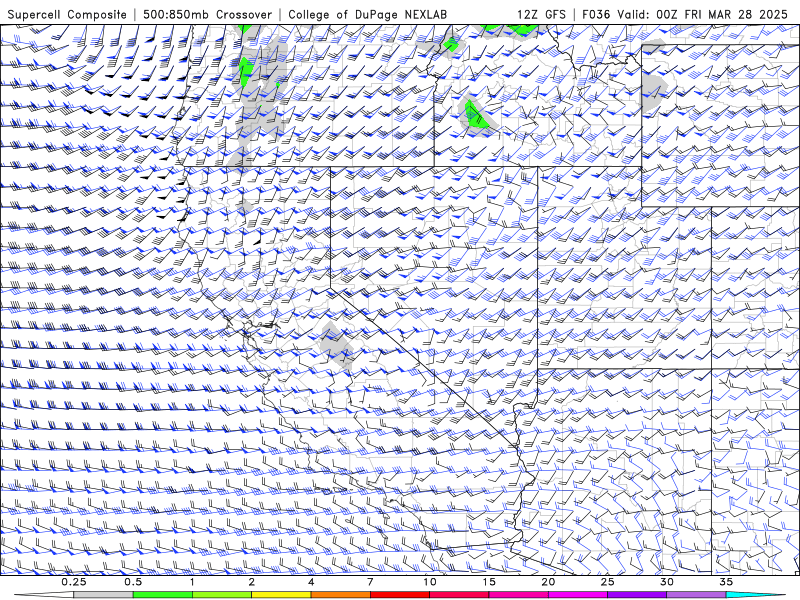Select the red 7–10 color bar segment
The image size is (800, 600).
point(399,595)
